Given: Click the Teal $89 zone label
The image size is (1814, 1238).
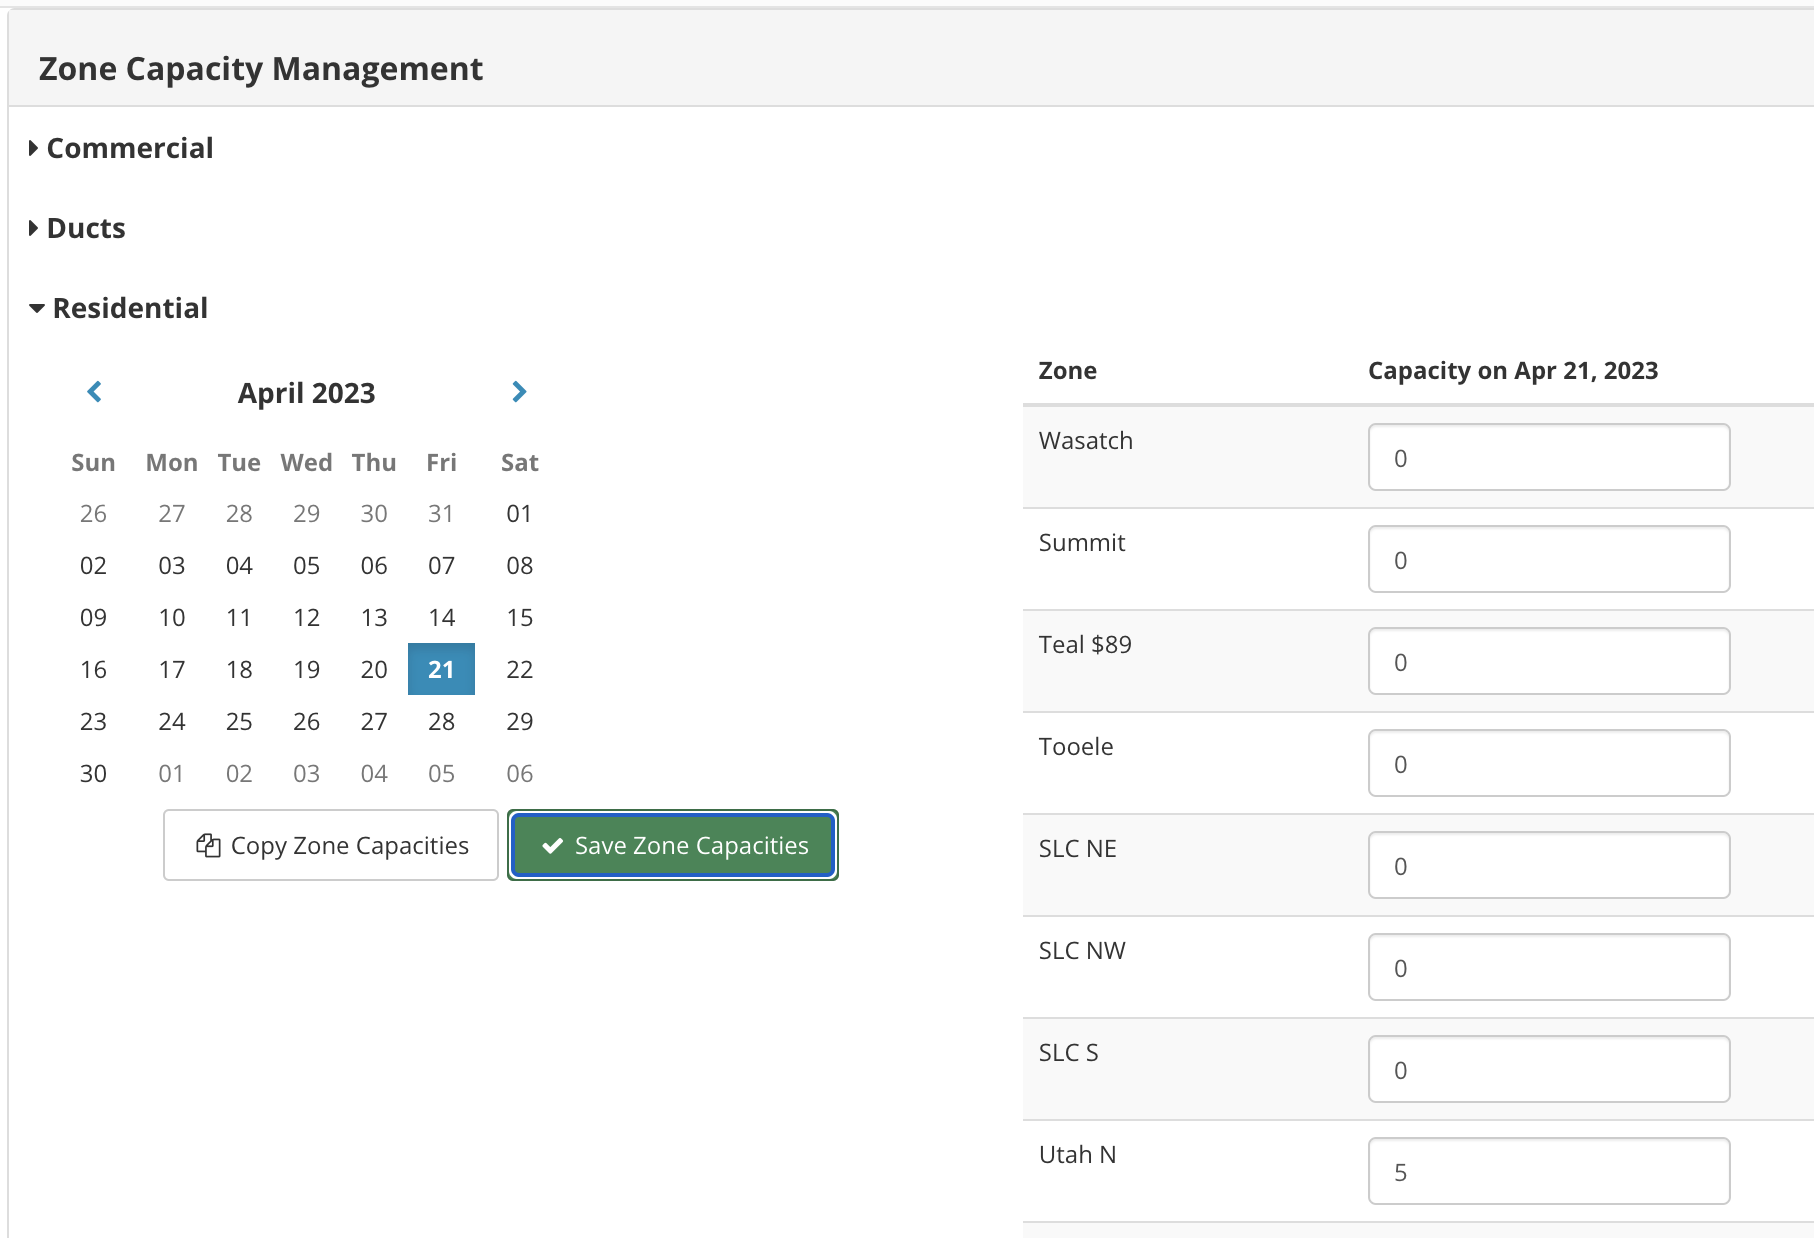Looking at the screenshot, I should coord(1085,644).
